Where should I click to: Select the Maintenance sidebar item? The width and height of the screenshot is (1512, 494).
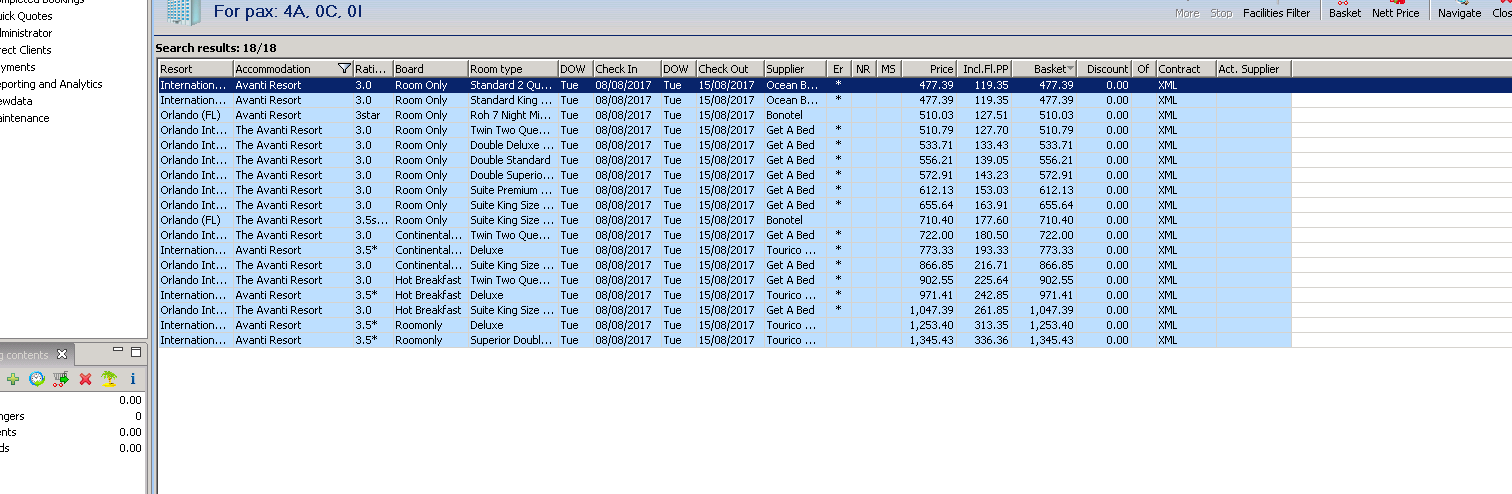(x=24, y=118)
